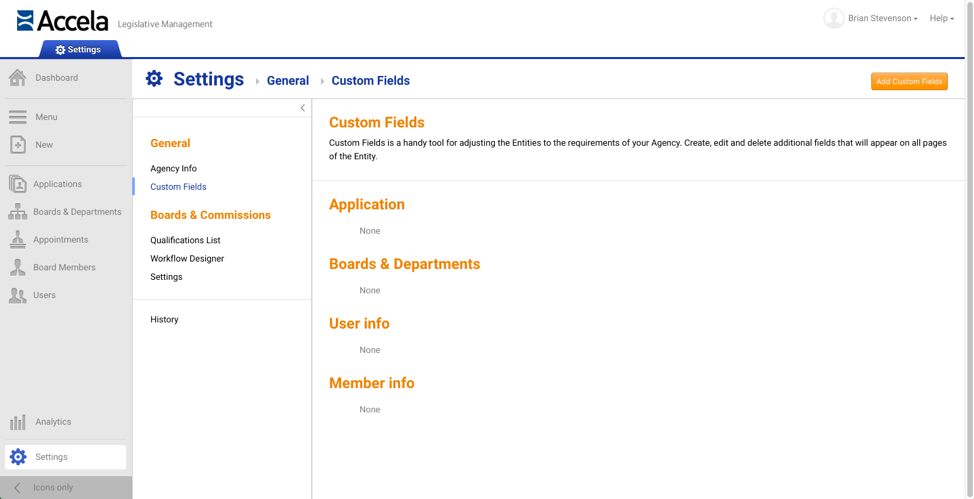This screenshot has width=974, height=499.
Task: Click the Application section heading
Action: click(x=367, y=204)
